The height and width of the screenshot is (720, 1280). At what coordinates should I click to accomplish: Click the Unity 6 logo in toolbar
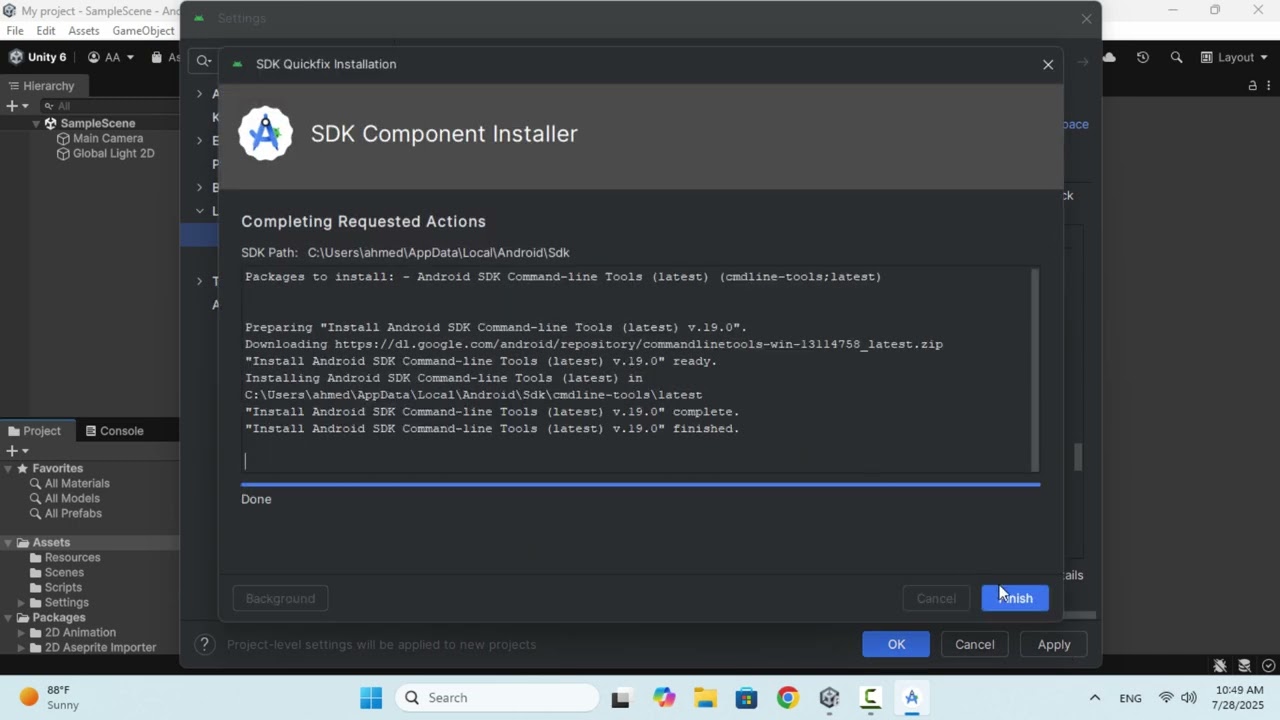(38, 57)
